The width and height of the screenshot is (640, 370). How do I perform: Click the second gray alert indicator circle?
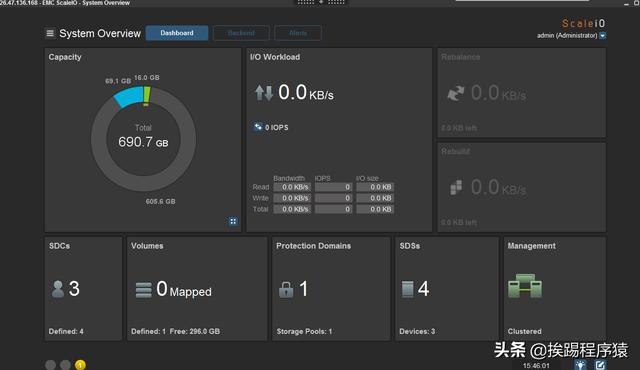click(65, 365)
